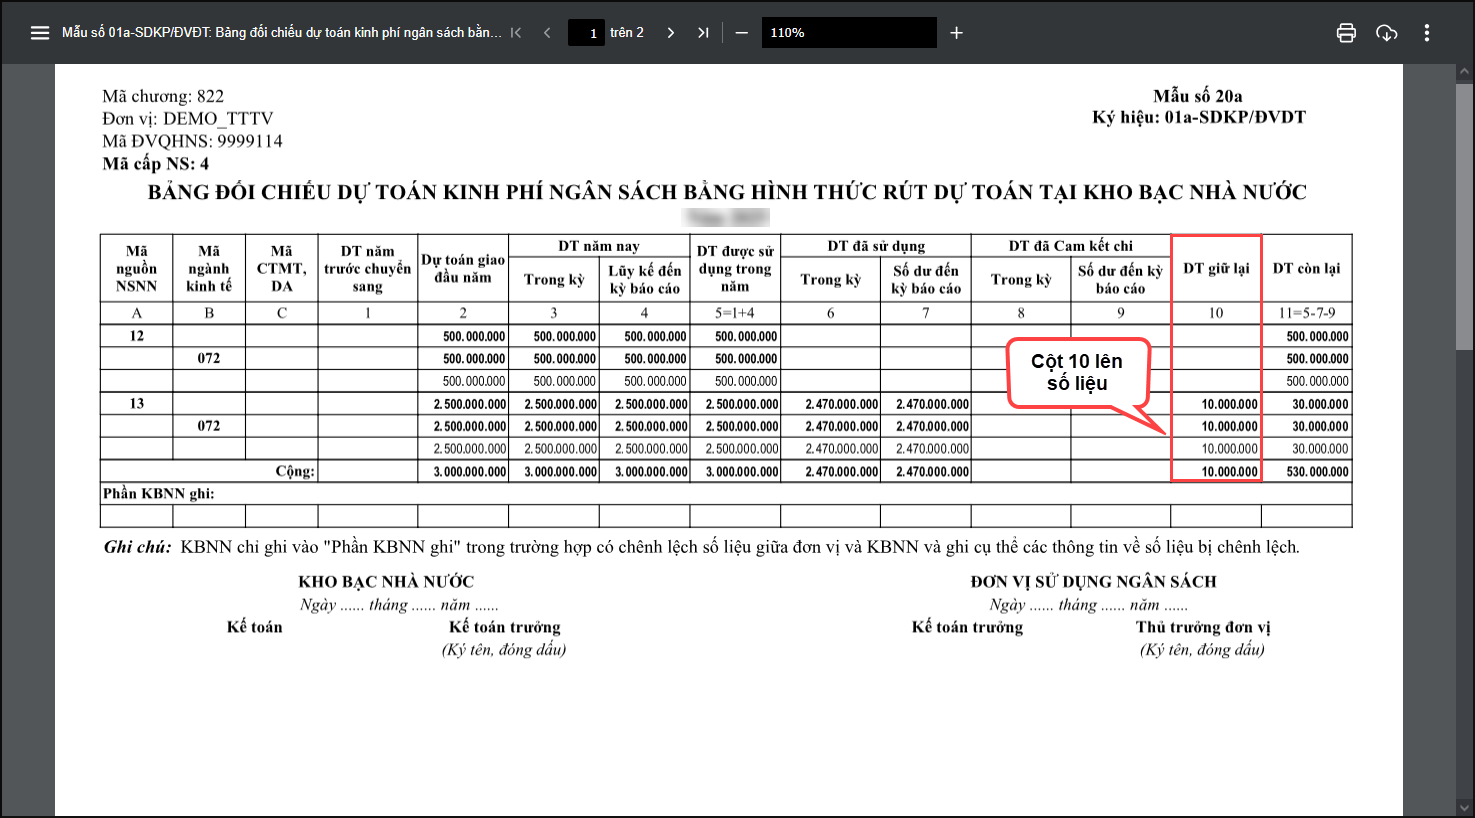1475x818 pixels.
Task: Jump to the last page
Action: coord(703,33)
